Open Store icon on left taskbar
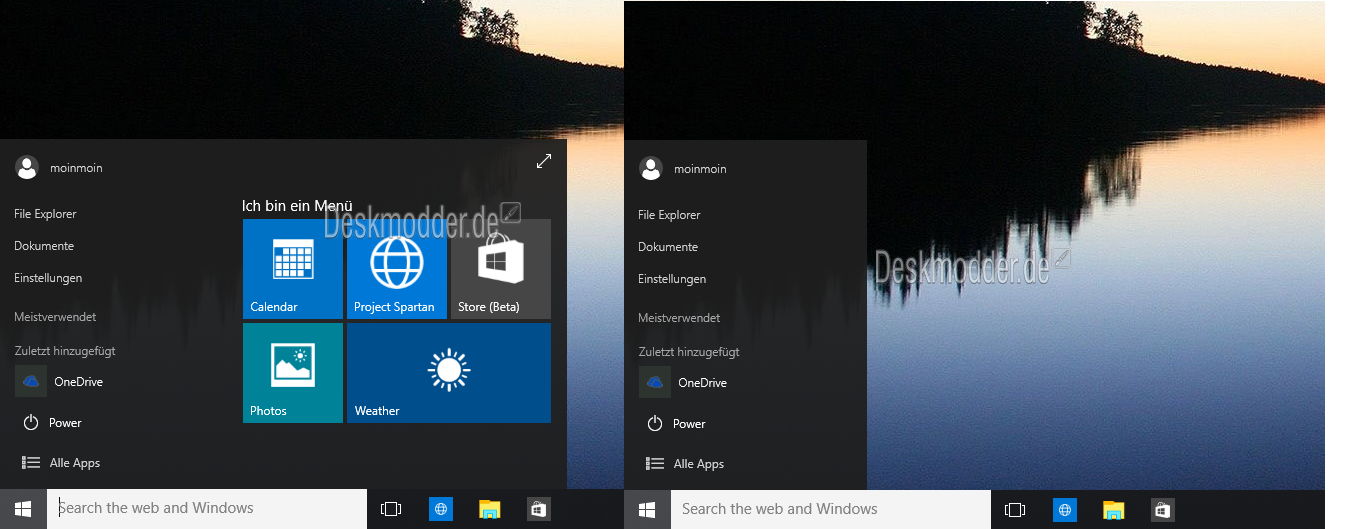The height and width of the screenshot is (529, 1351). click(538, 509)
